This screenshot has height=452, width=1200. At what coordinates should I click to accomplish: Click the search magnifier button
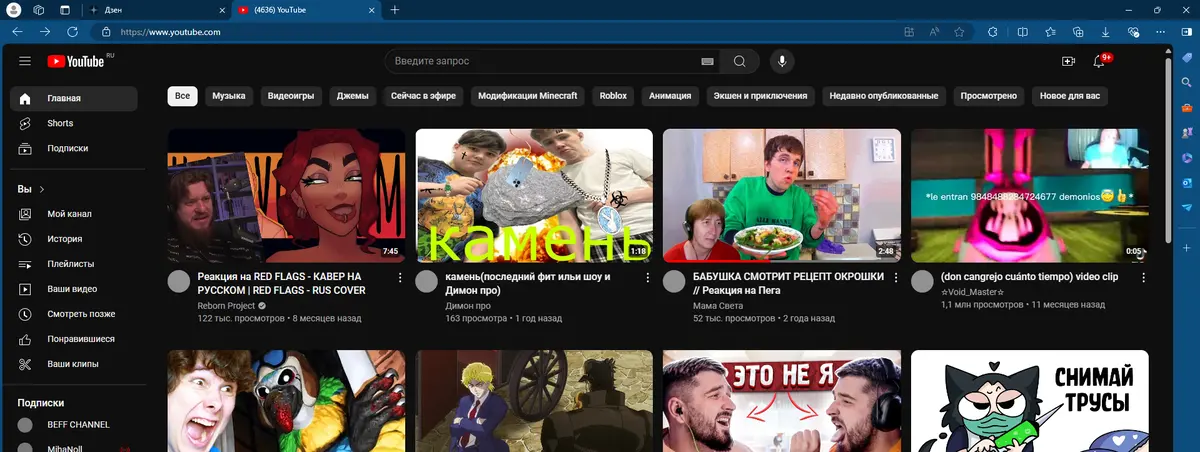coord(739,61)
